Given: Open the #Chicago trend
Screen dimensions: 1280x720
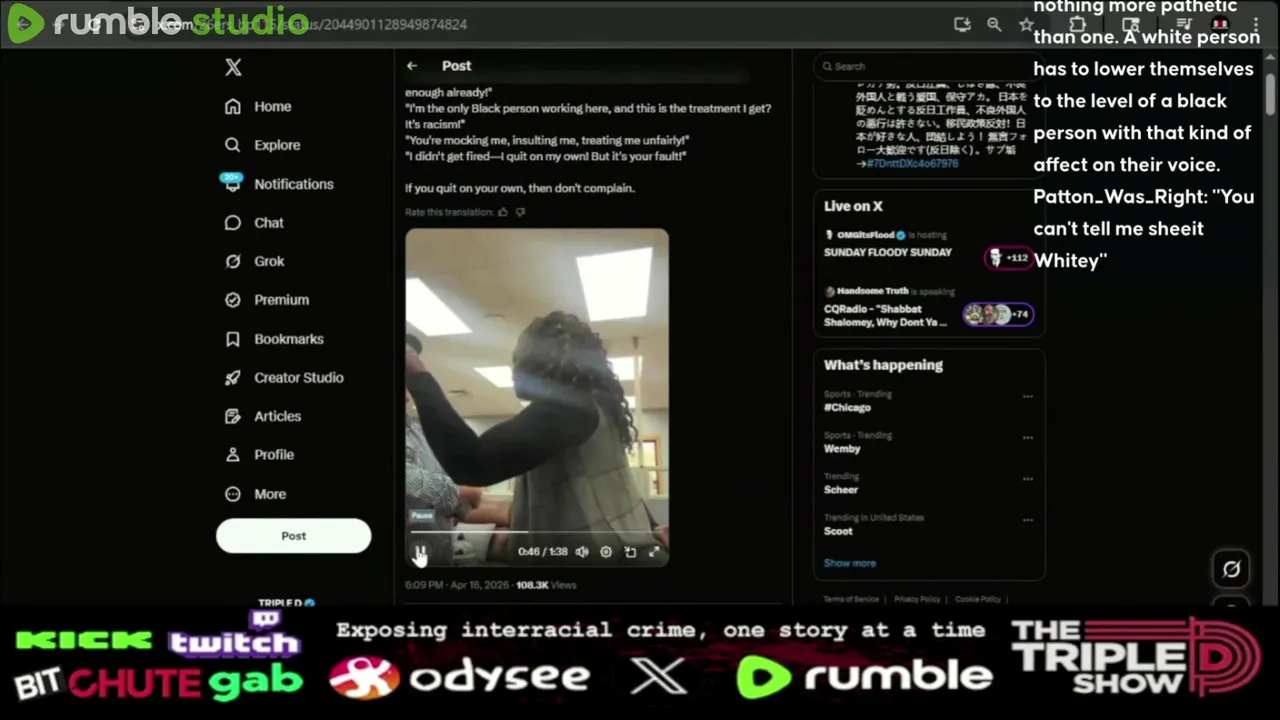Looking at the screenshot, I should click(x=847, y=408).
